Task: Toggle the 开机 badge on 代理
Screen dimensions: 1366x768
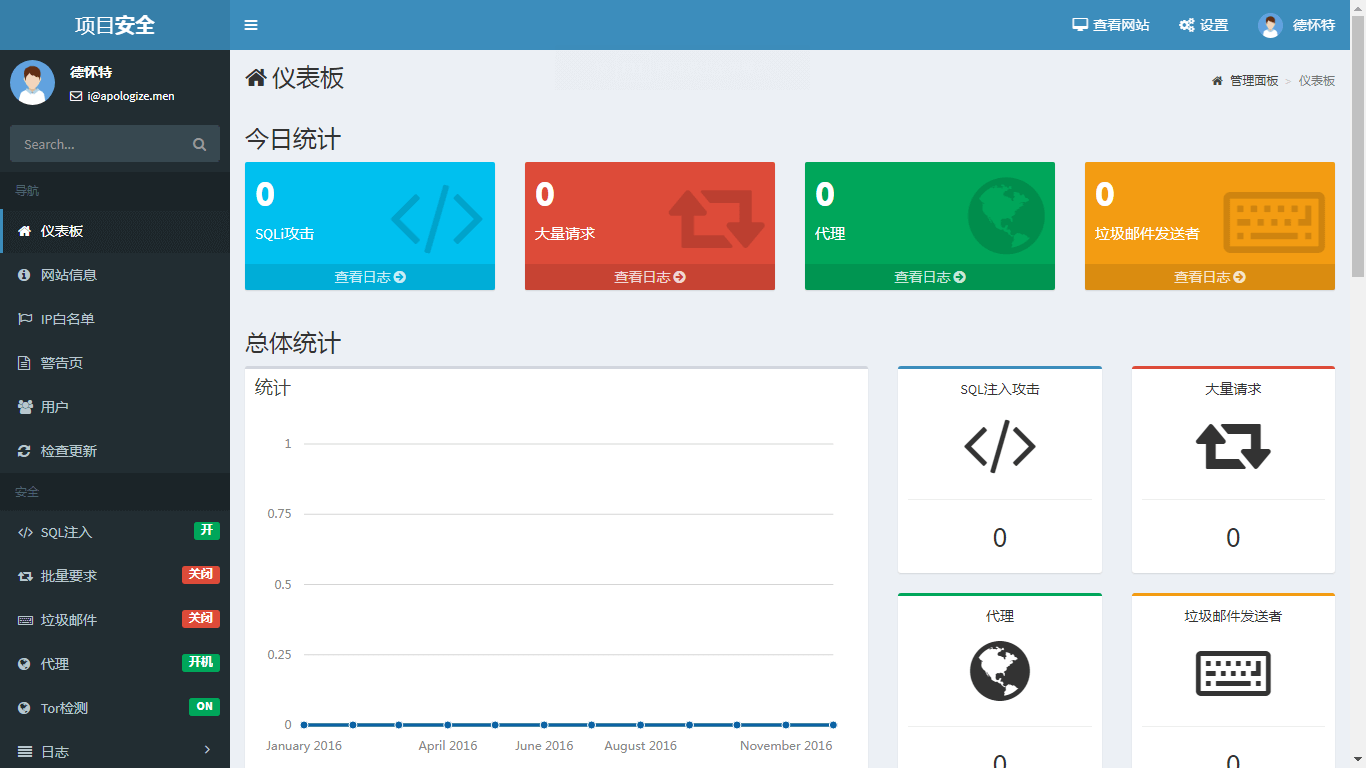Action: (x=201, y=663)
